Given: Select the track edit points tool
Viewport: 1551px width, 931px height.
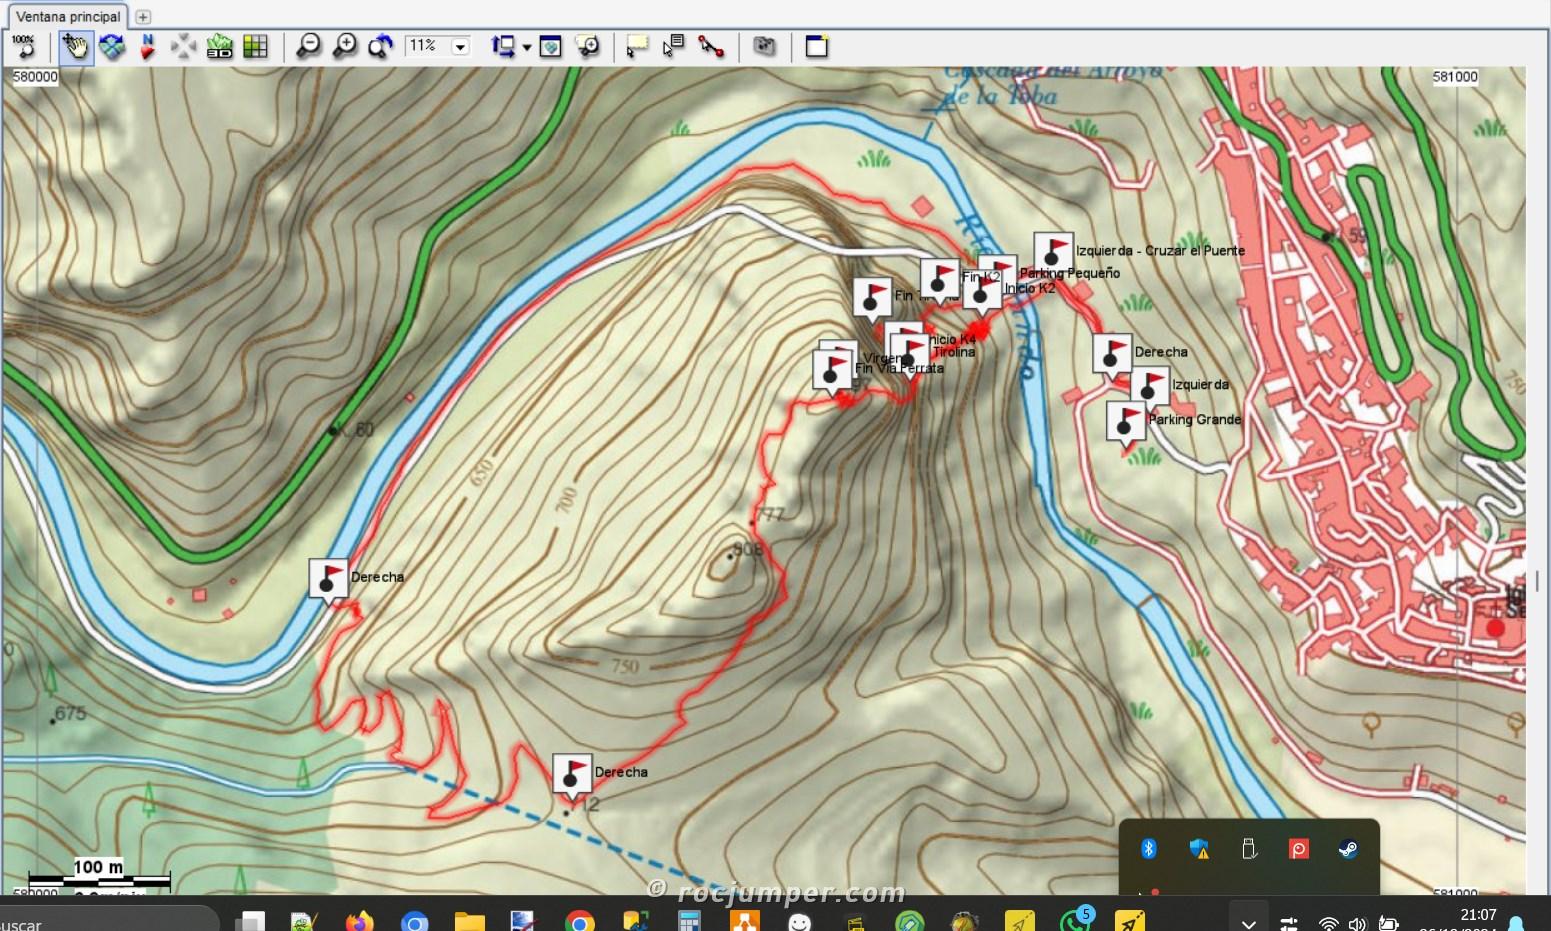Looking at the screenshot, I should pos(711,46).
